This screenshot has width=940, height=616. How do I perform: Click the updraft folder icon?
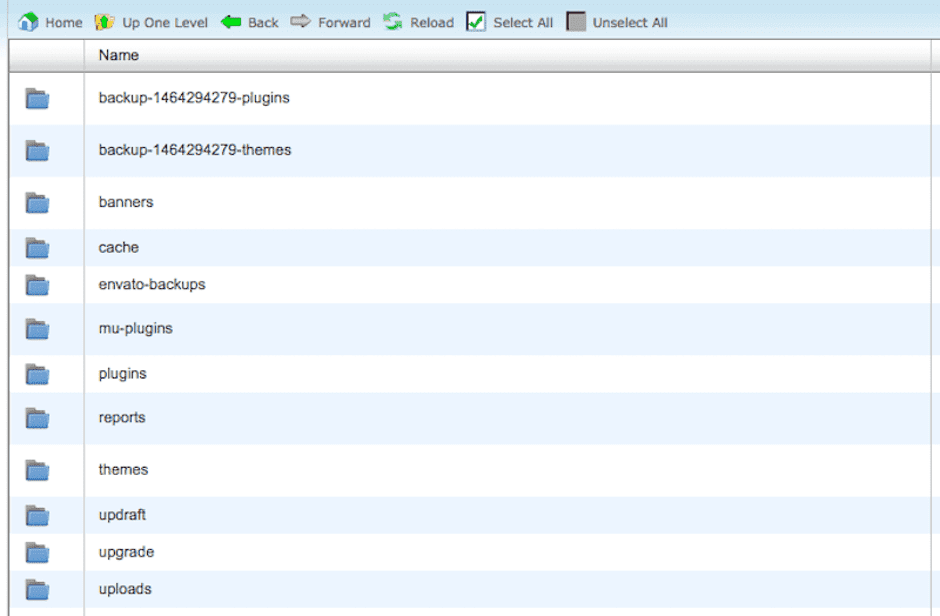pos(37,515)
